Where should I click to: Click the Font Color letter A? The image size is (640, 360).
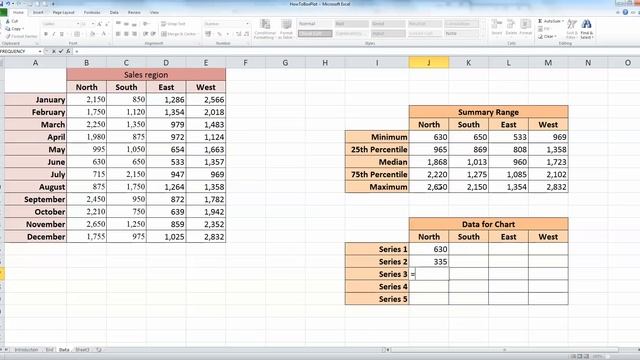click(x=104, y=34)
